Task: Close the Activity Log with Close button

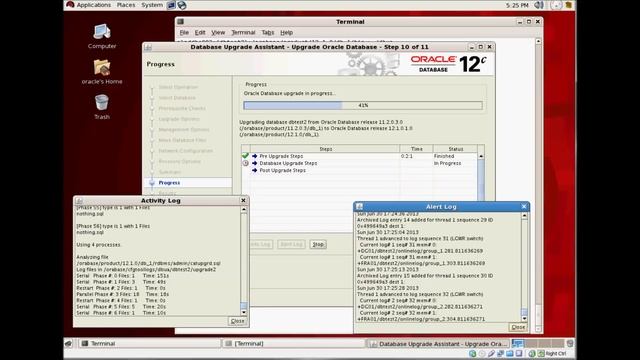Action: 238,321
